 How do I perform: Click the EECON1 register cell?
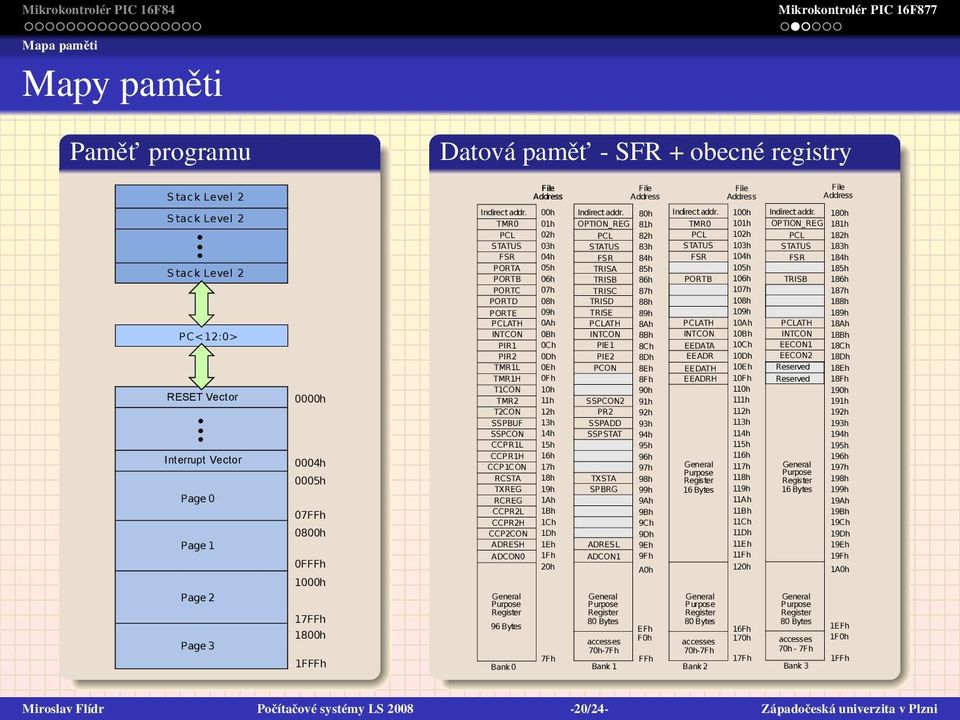coord(795,345)
